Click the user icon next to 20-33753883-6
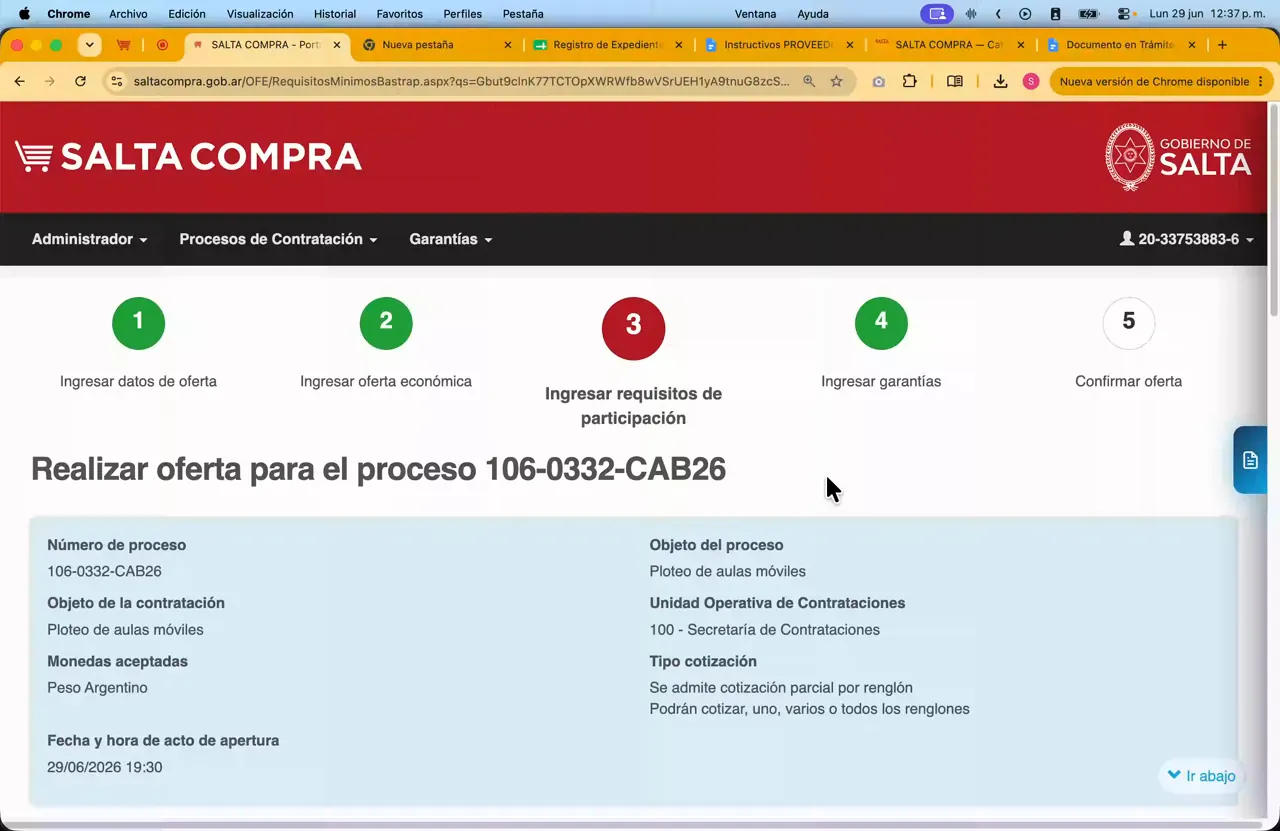The height and width of the screenshot is (831, 1280). click(x=1127, y=239)
